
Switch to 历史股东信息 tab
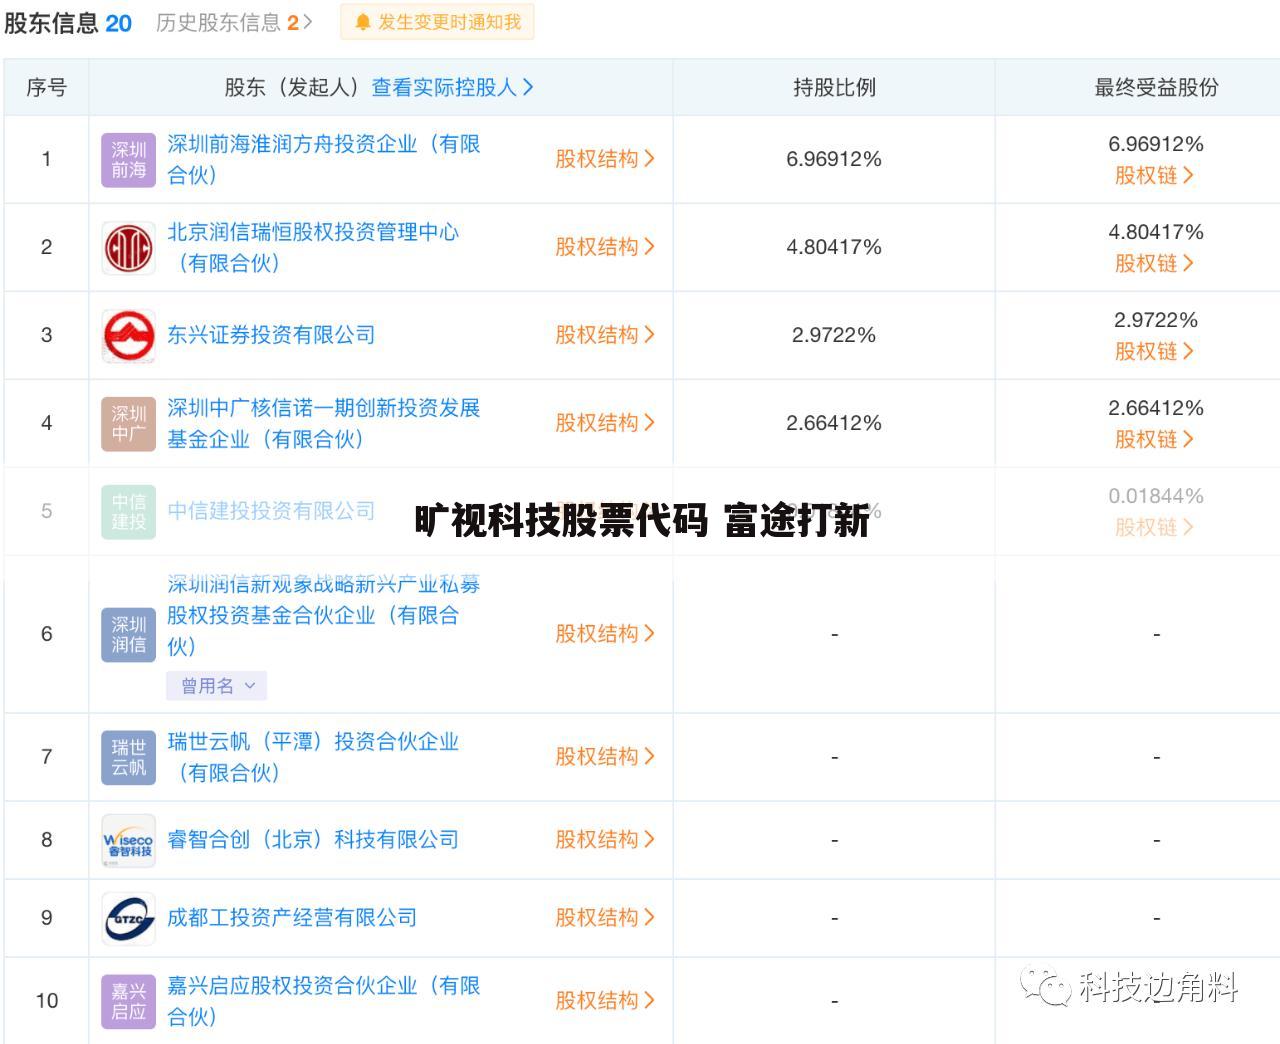tap(234, 22)
